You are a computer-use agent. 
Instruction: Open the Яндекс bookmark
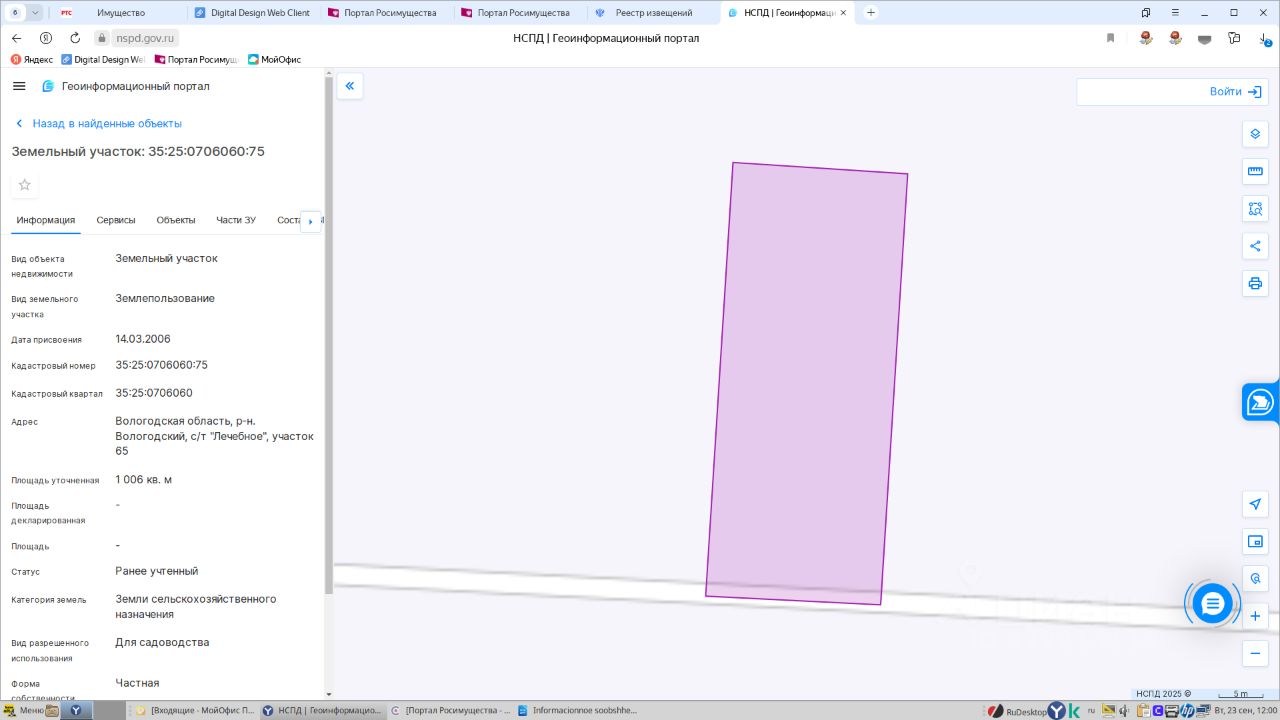pyautogui.click(x=32, y=59)
